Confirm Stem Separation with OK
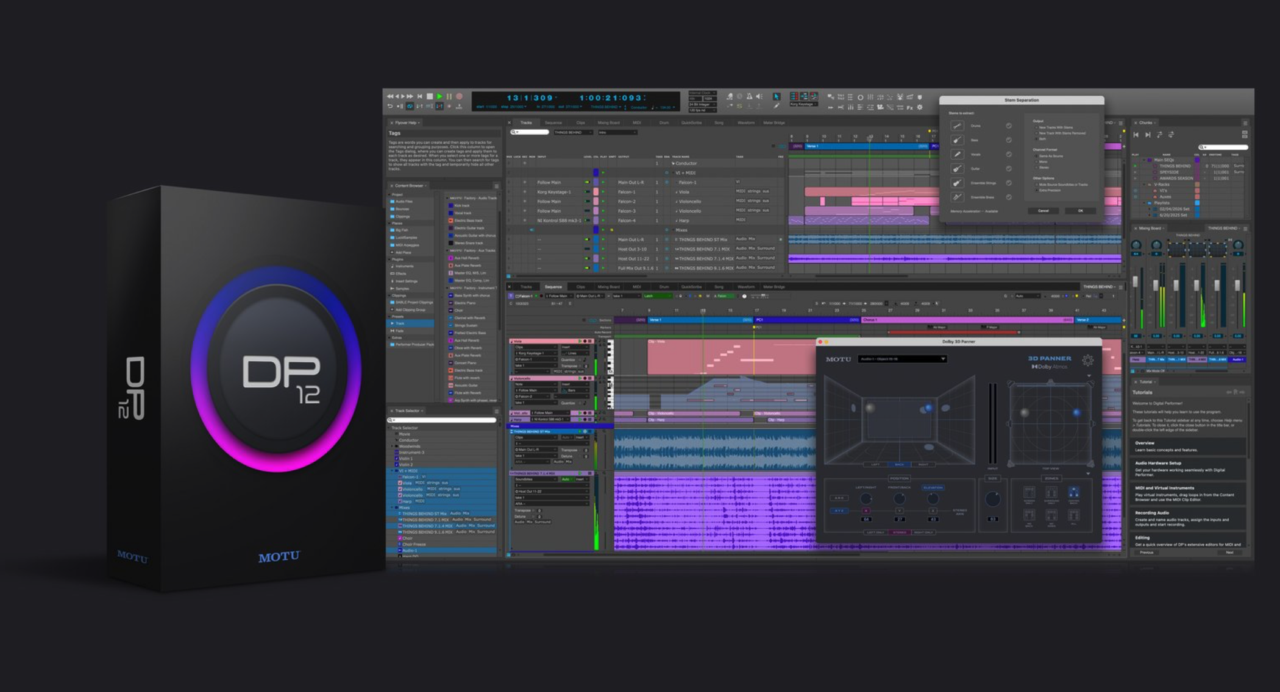Image resolution: width=1280 pixels, height=692 pixels. point(1080,211)
